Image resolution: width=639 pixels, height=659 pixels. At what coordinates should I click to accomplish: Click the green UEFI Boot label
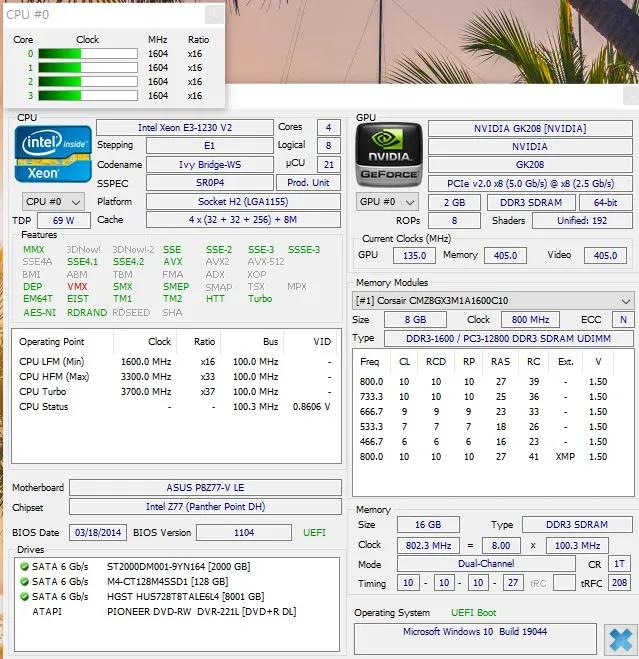tap(473, 613)
